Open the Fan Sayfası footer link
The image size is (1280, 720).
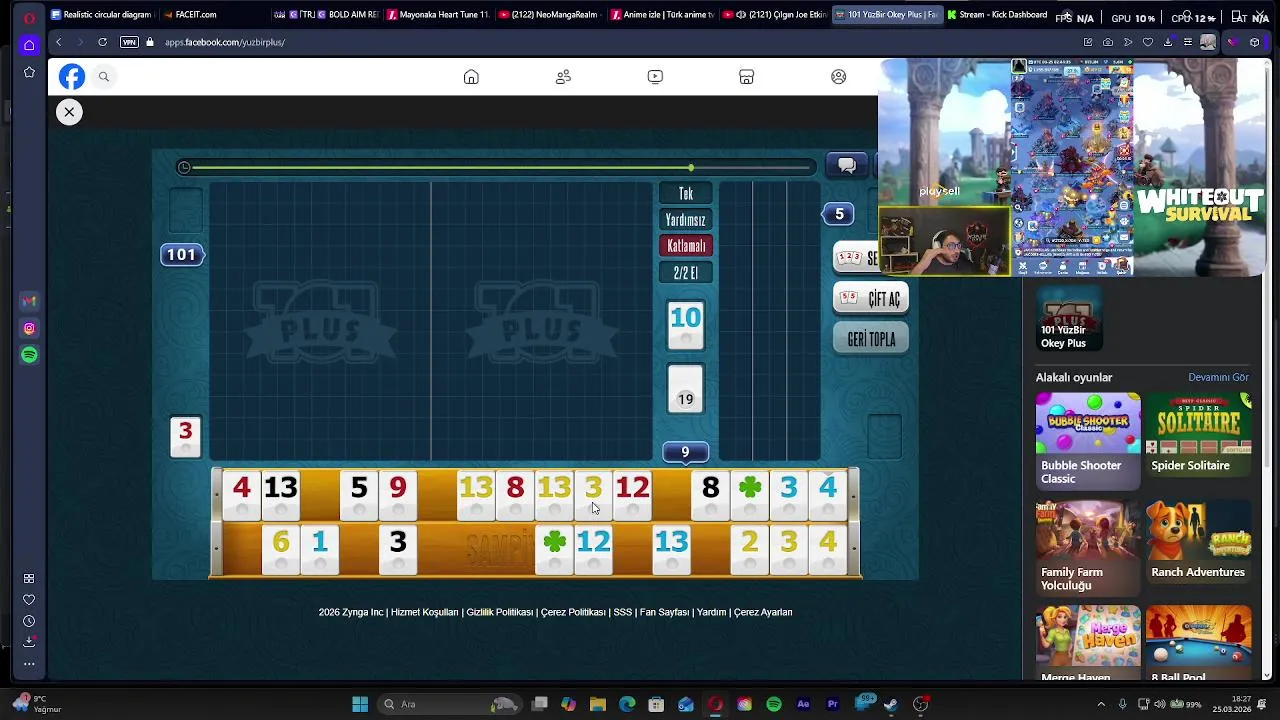[x=664, y=612]
